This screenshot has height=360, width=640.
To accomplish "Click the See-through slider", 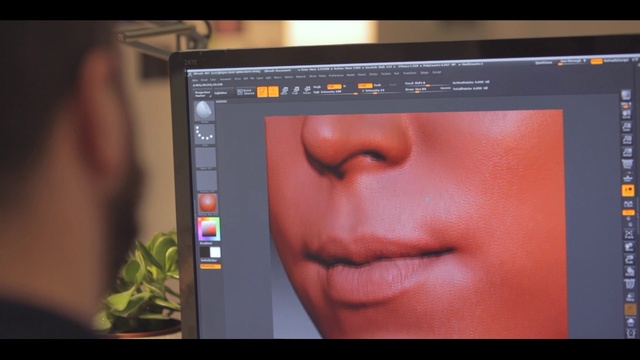I will click(x=573, y=62).
